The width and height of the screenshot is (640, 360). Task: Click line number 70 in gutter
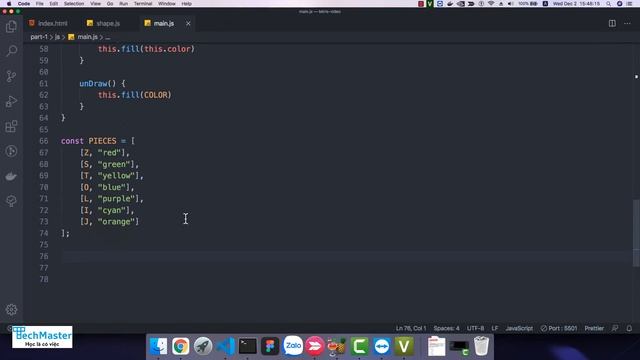(44, 187)
